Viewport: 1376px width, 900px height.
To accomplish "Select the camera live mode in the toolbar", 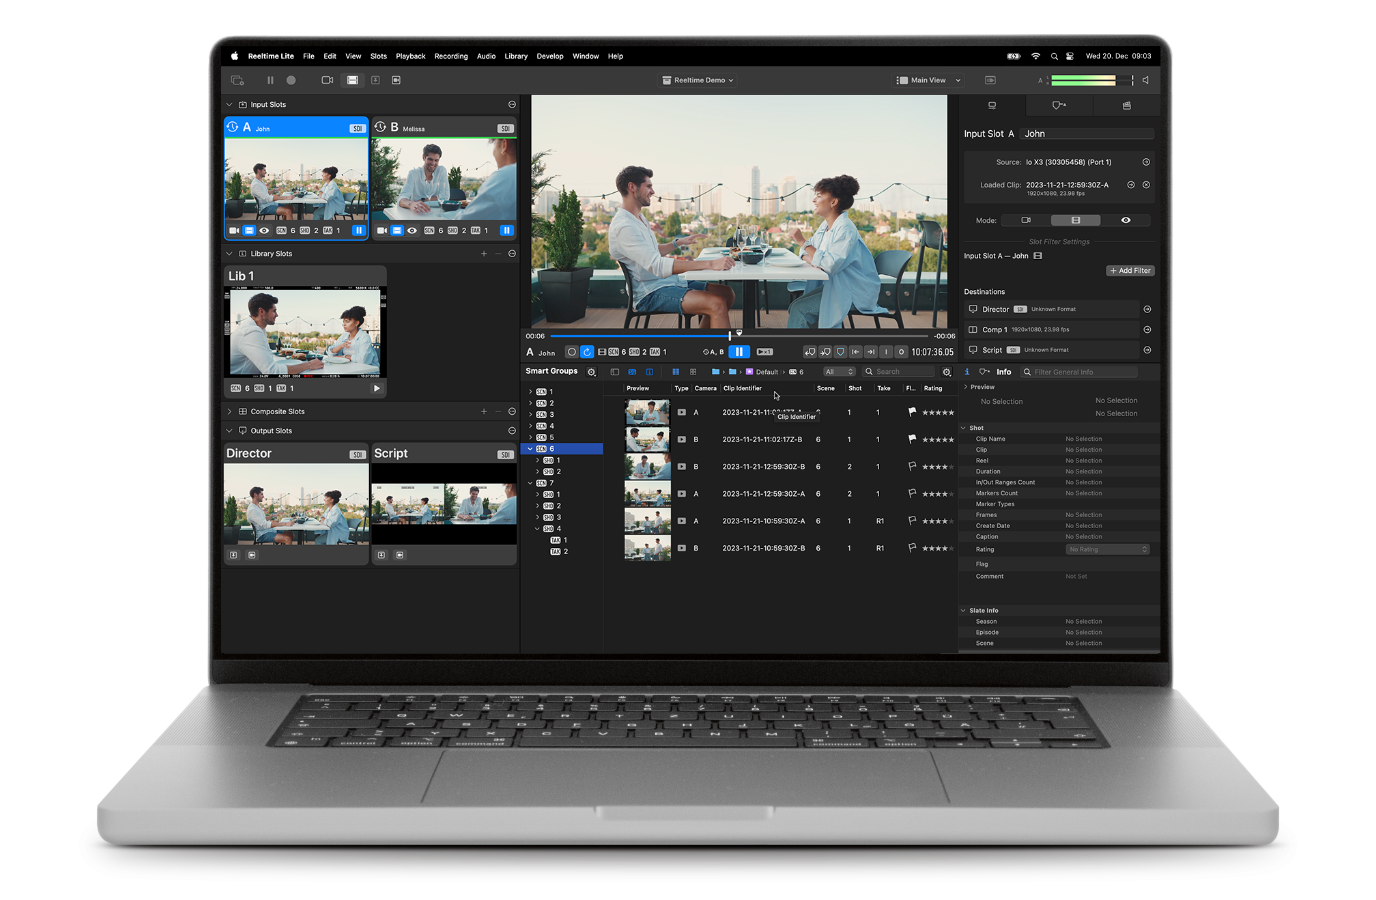I will (327, 80).
